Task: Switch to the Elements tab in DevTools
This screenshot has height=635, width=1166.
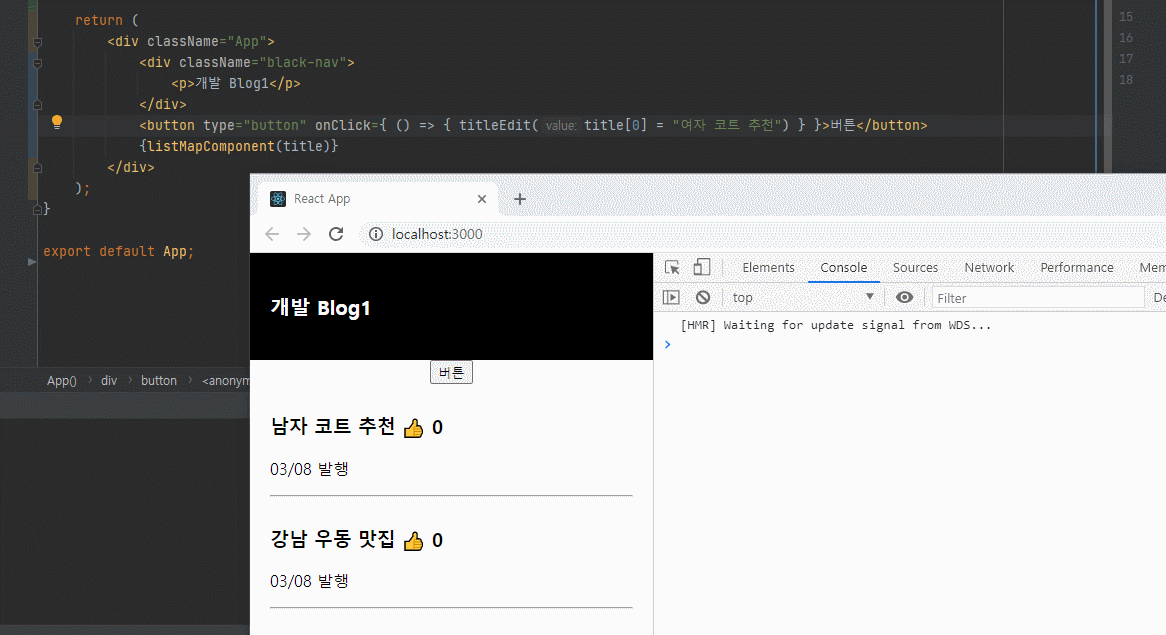Action: [x=768, y=268]
